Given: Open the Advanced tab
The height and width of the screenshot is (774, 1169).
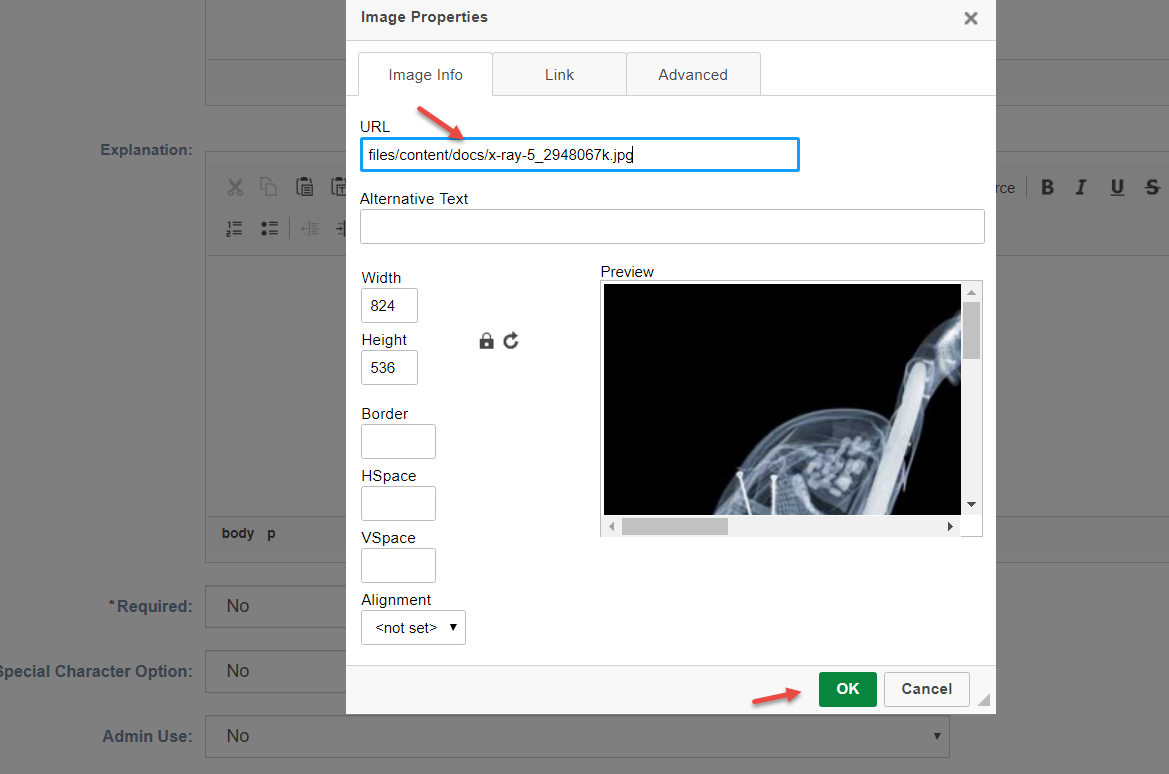Looking at the screenshot, I should click(693, 75).
